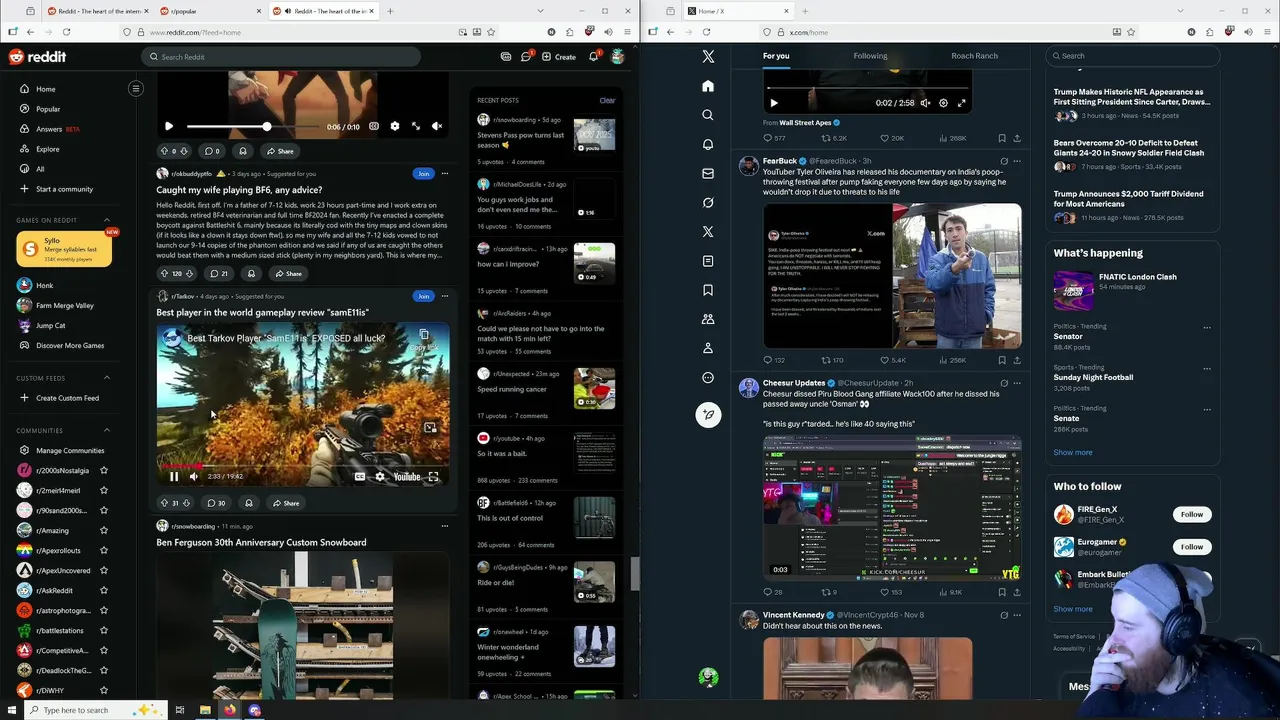Click the X compose post button
The height and width of the screenshot is (720, 1280).
coord(708,414)
